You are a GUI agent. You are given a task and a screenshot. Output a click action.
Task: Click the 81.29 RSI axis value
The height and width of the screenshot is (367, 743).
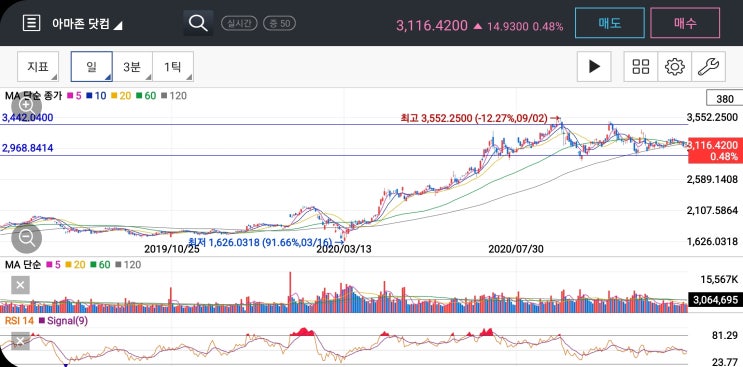pos(725,336)
